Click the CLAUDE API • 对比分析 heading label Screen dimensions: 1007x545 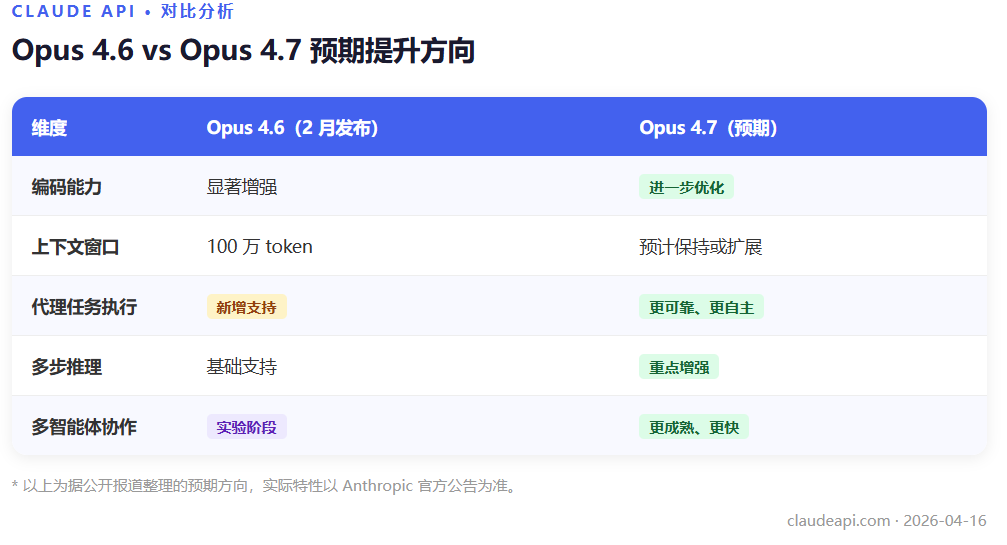click(x=123, y=12)
